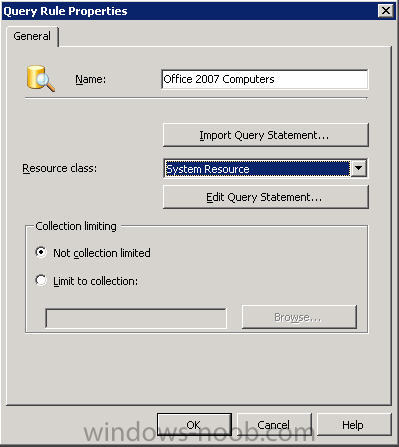Click the query database magnifier icon
Image resolution: width=399 pixels, height=447 pixels.
(41, 79)
